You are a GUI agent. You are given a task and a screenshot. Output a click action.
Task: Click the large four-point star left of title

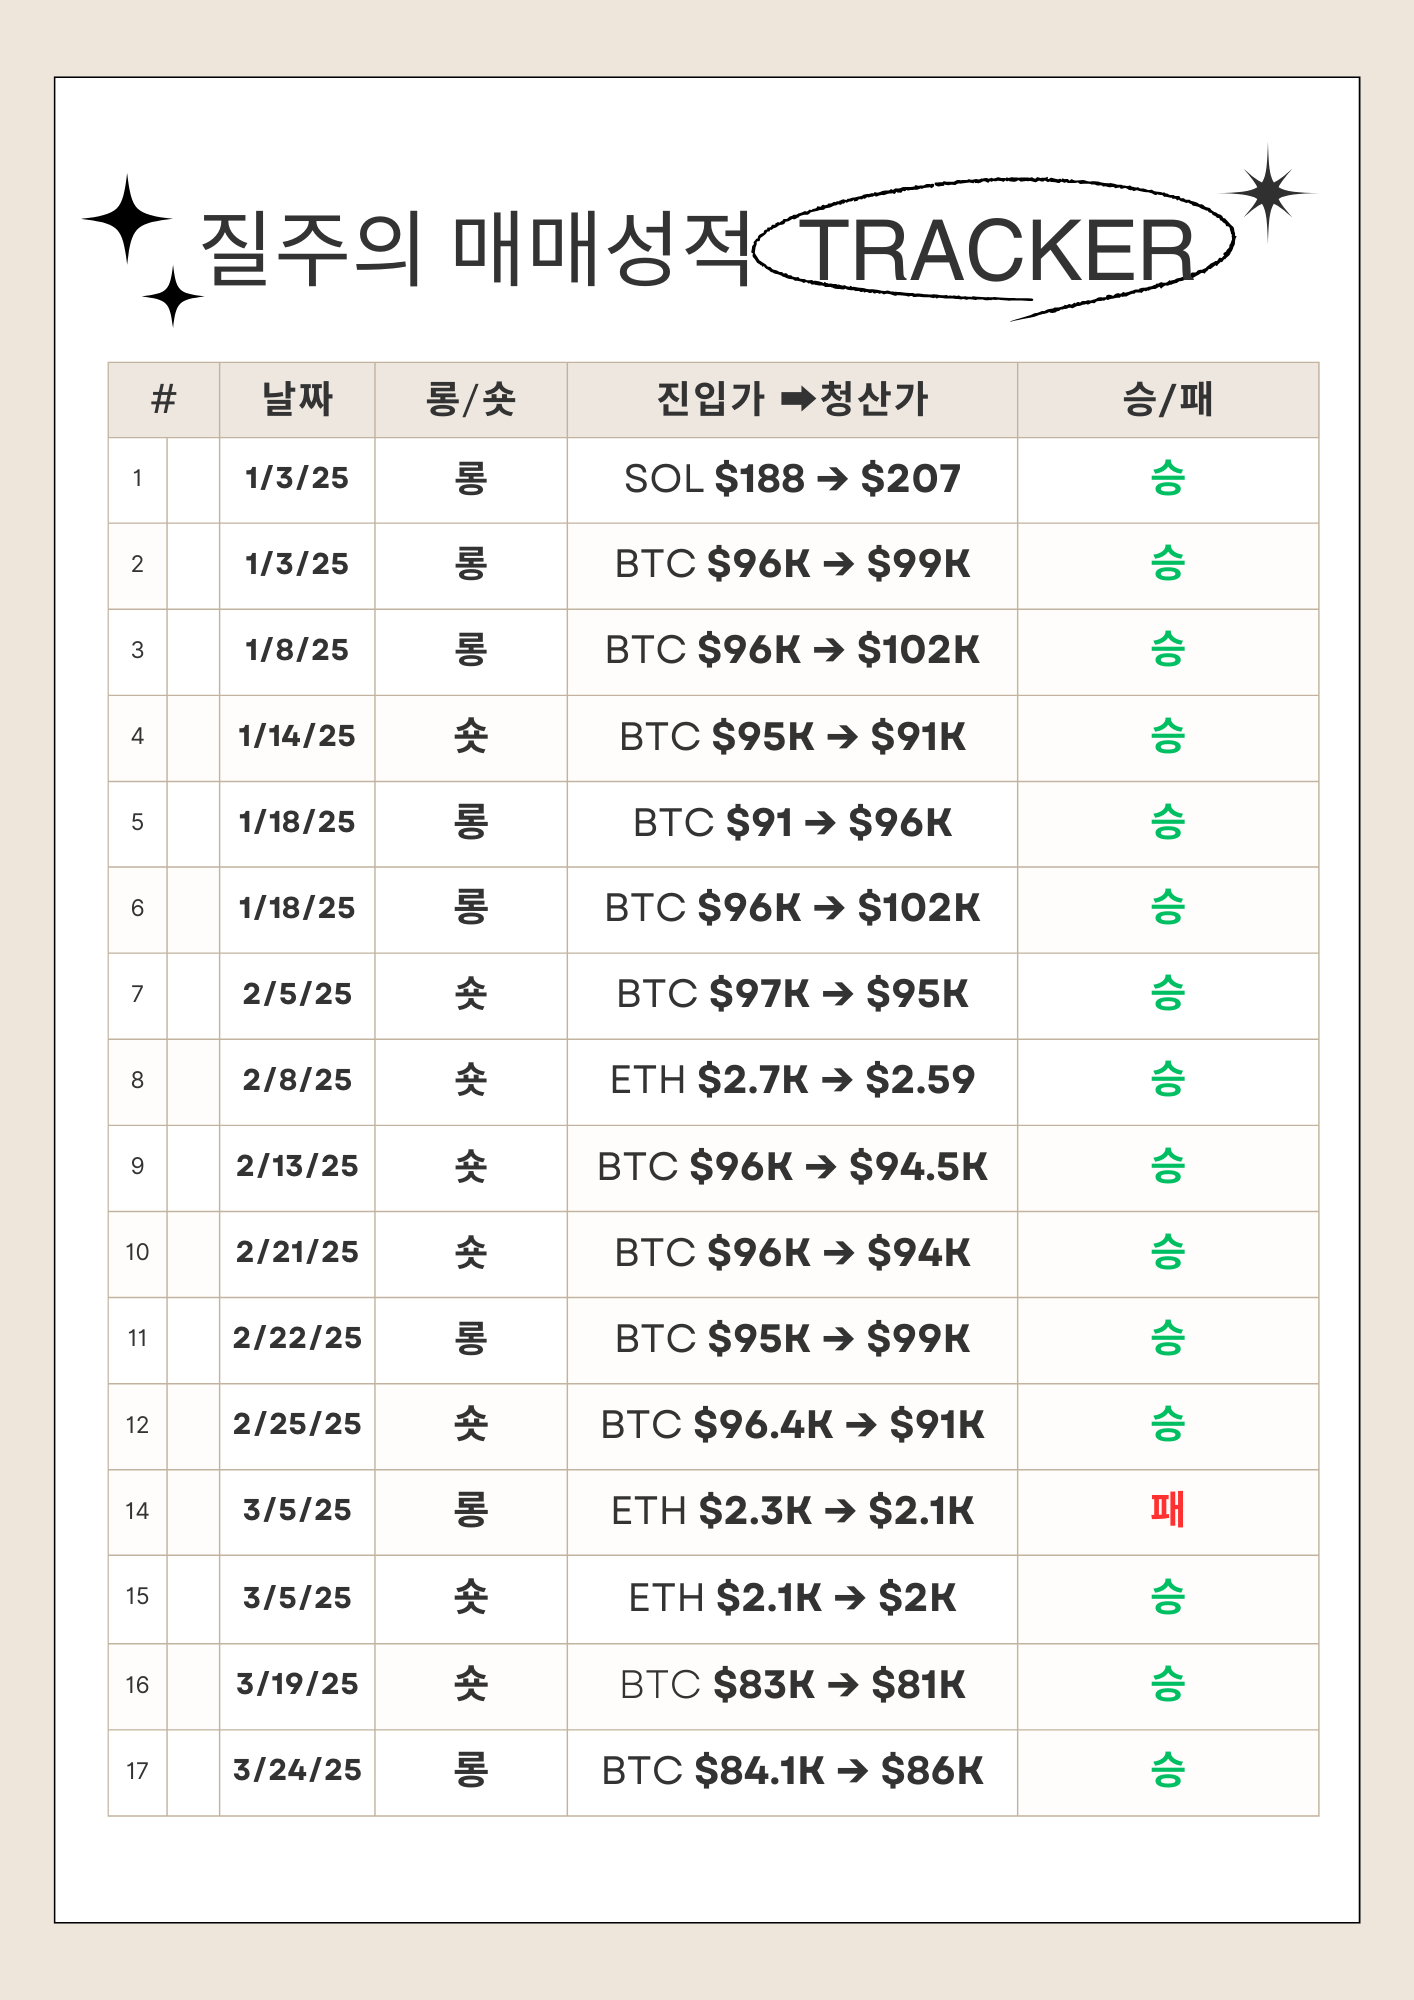click(x=127, y=218)
